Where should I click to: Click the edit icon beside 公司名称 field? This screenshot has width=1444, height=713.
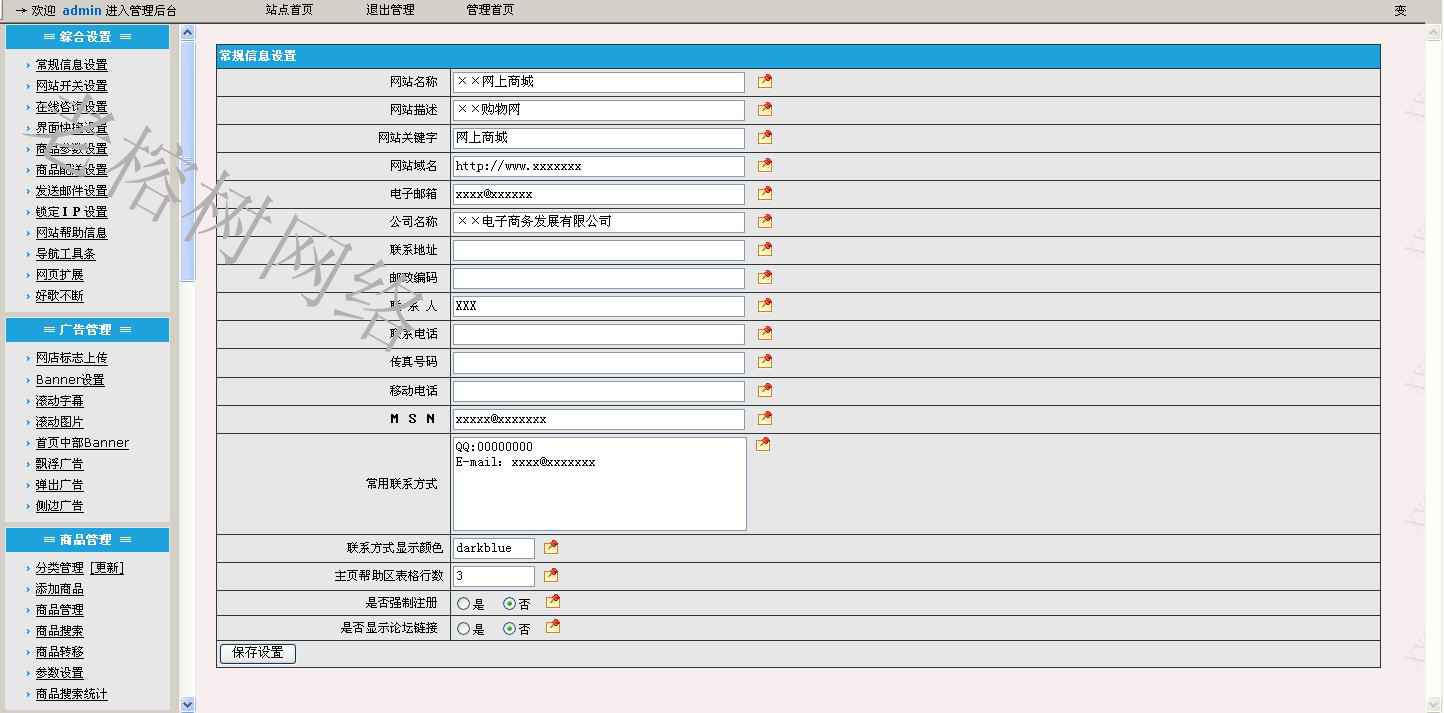765,221
